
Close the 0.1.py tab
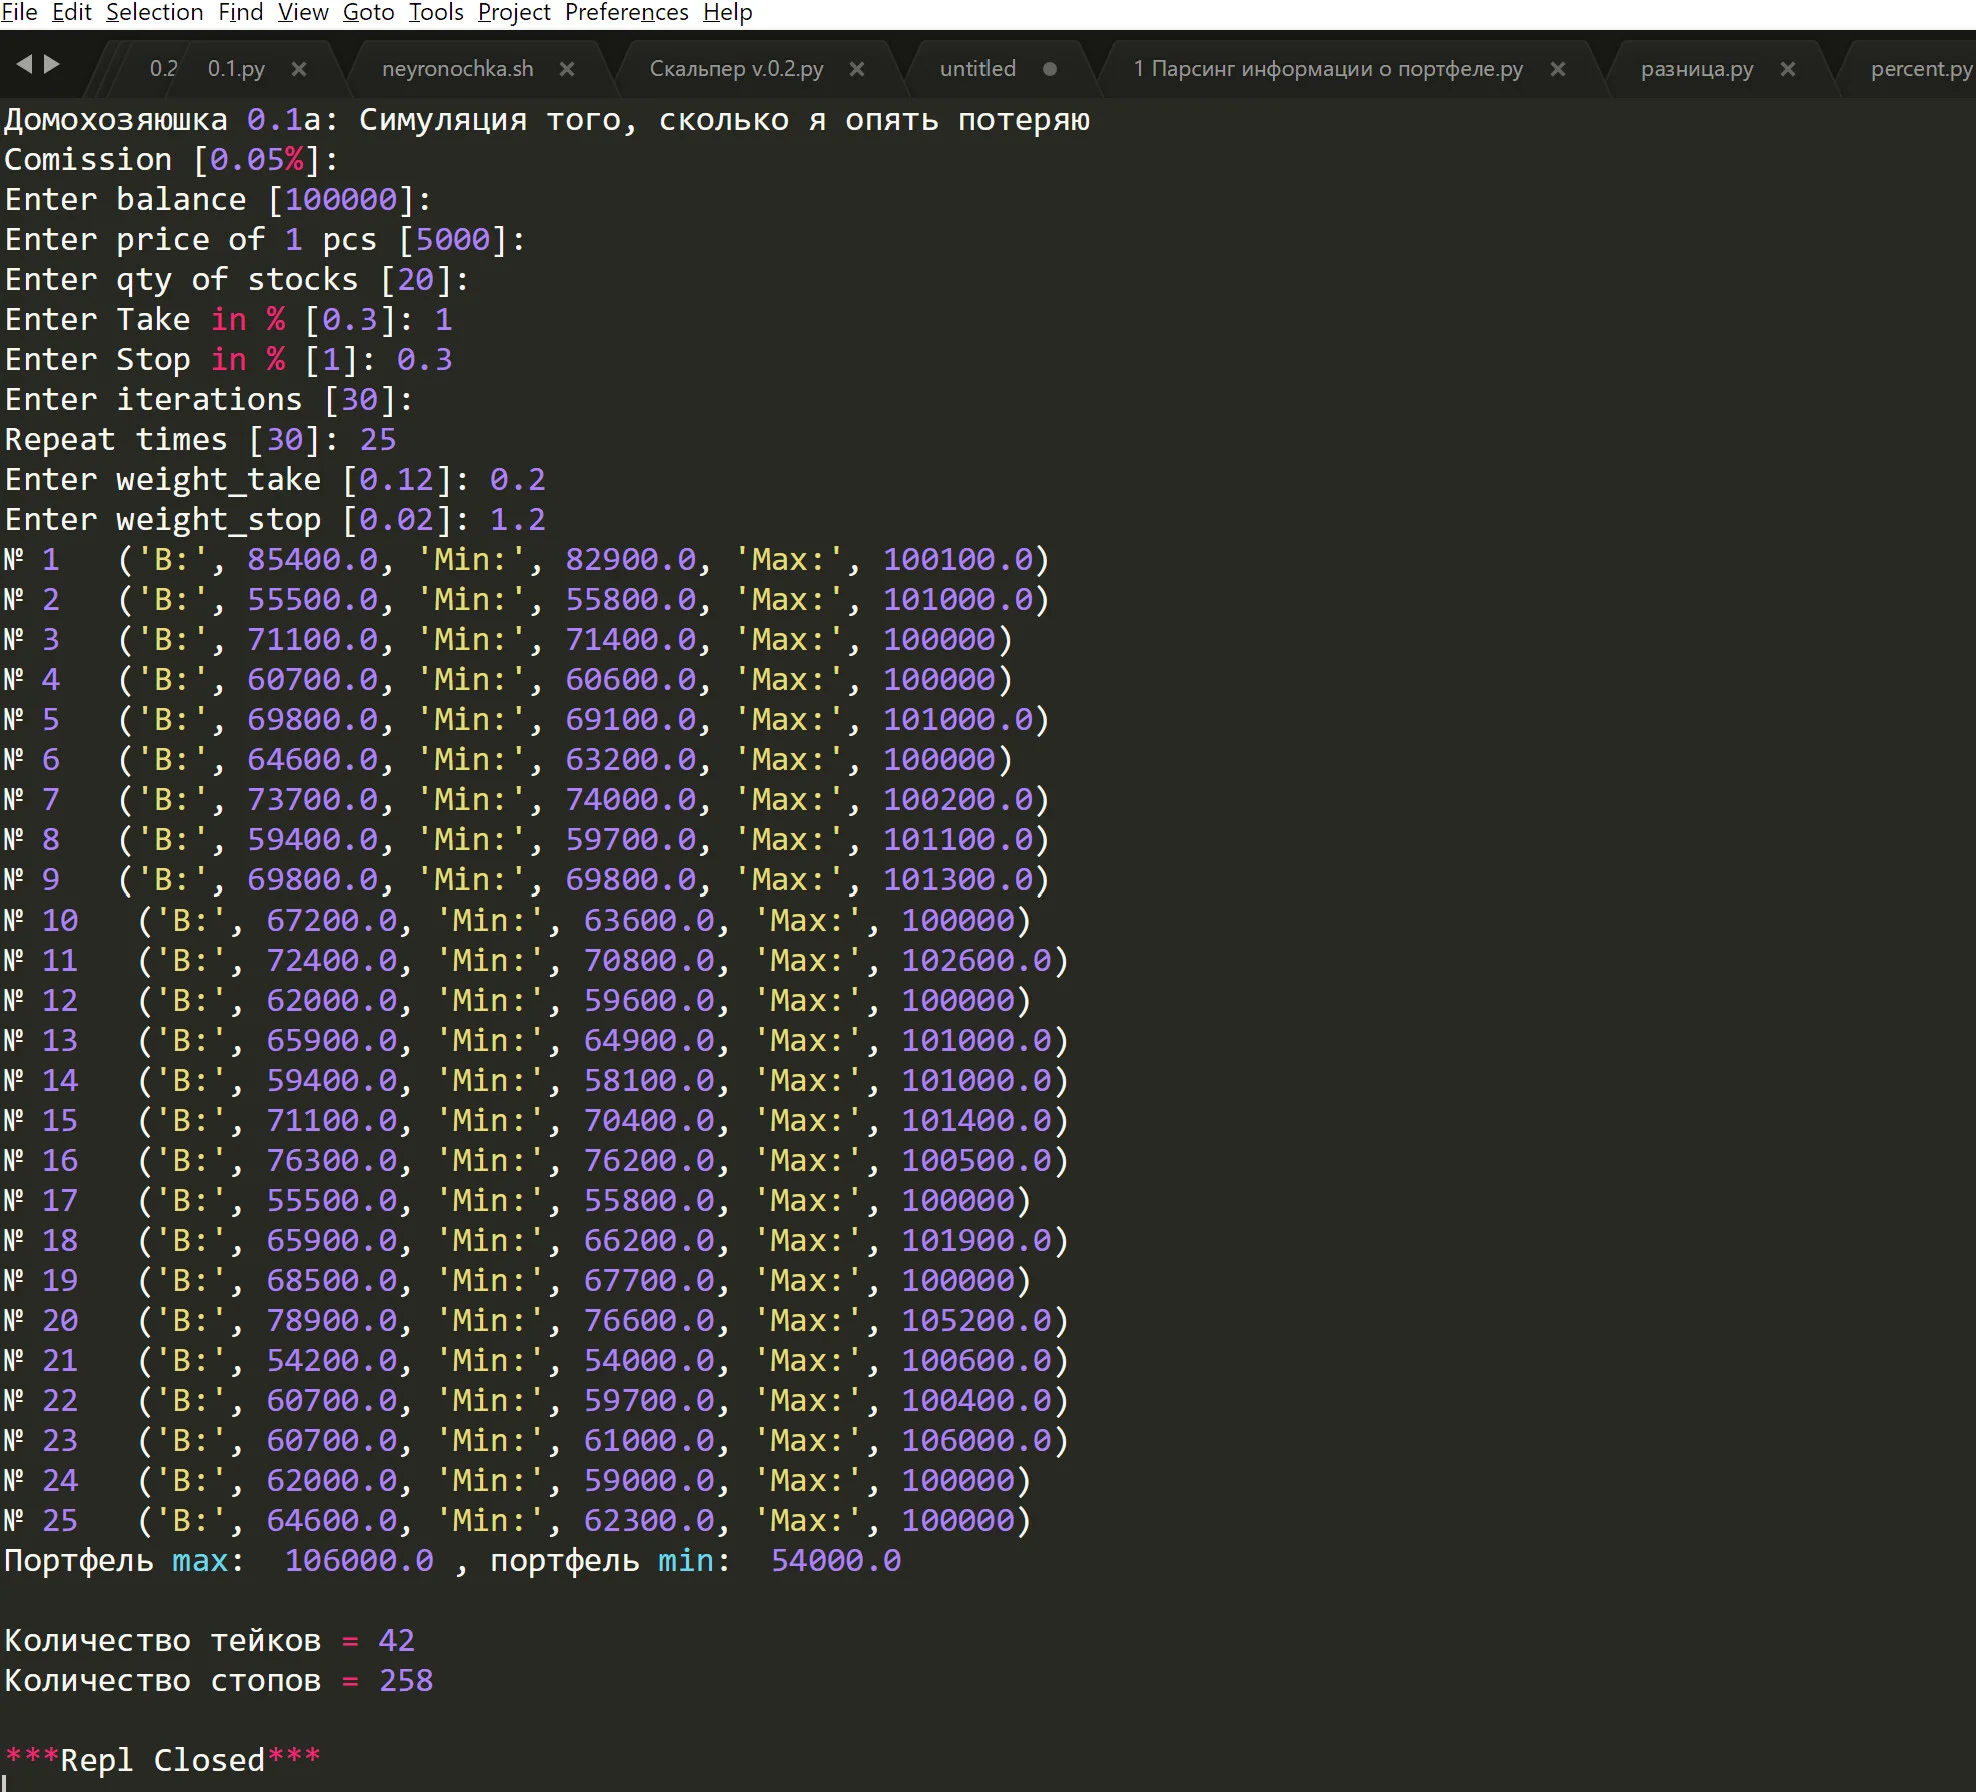(x=299, y=69)
